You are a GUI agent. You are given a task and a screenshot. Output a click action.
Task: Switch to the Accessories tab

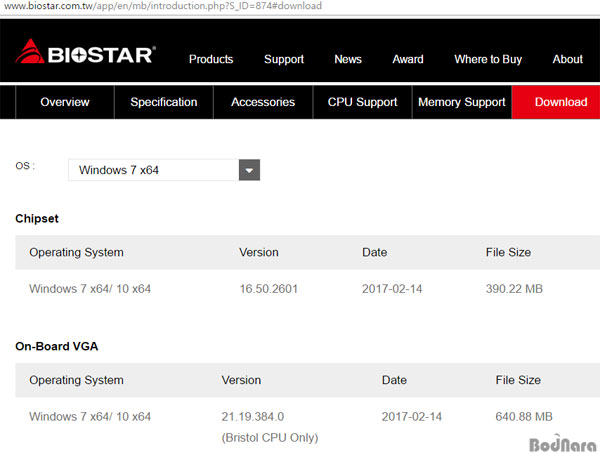[x=263, y=102]
